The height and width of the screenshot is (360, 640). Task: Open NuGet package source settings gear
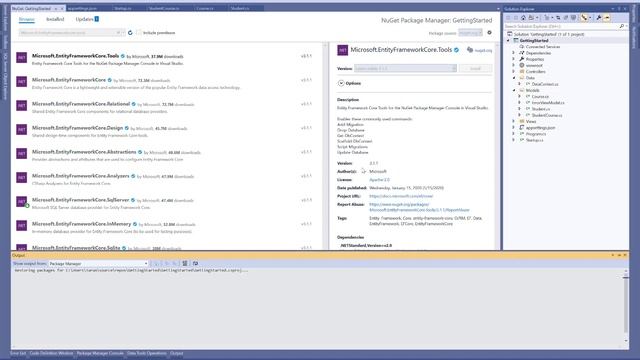coord(489,33)
